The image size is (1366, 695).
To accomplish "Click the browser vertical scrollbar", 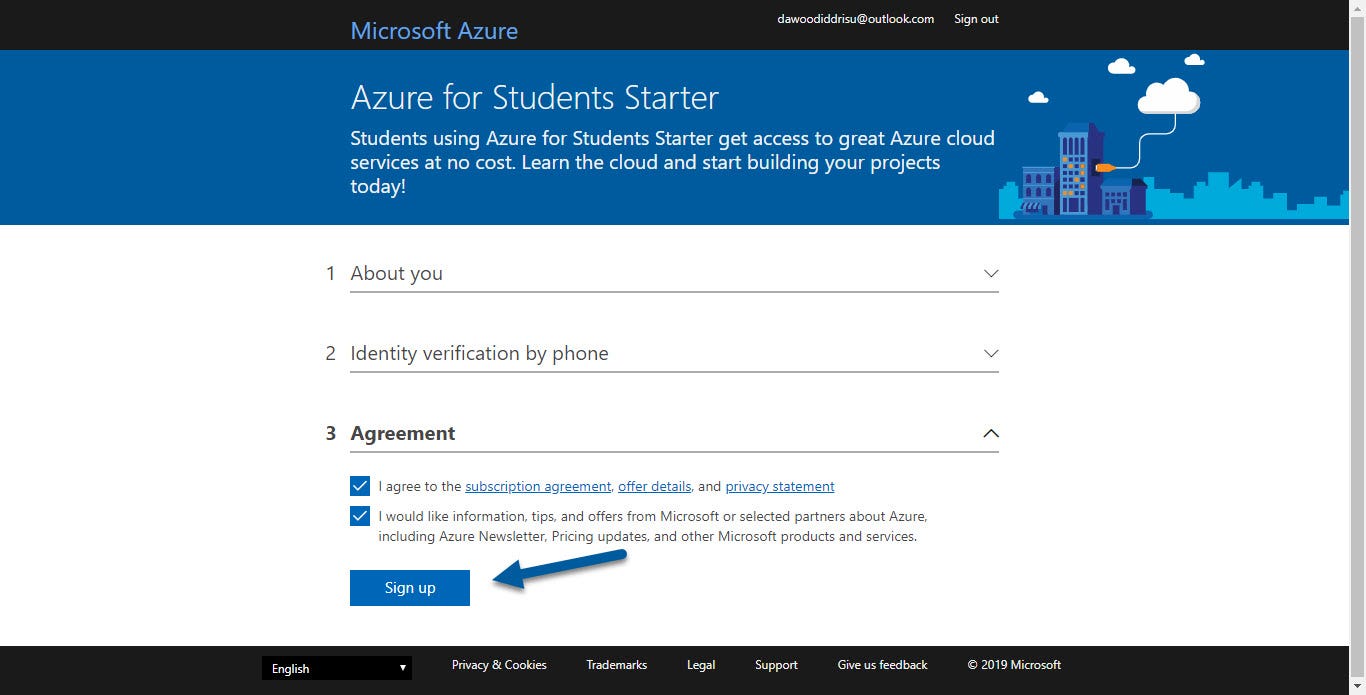I will [x=1357, y=347].
